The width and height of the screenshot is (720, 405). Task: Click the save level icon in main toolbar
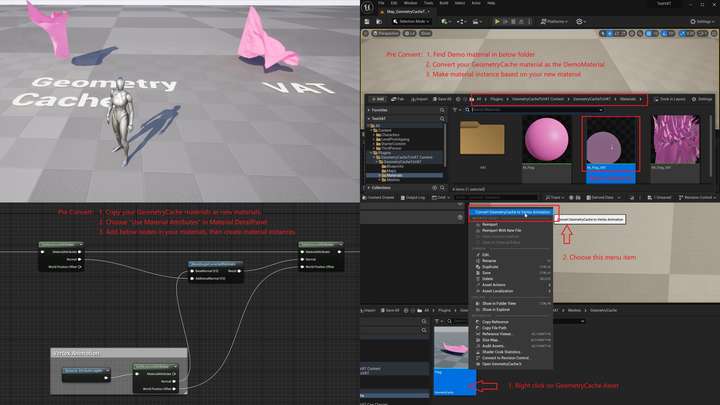point(367,22)
